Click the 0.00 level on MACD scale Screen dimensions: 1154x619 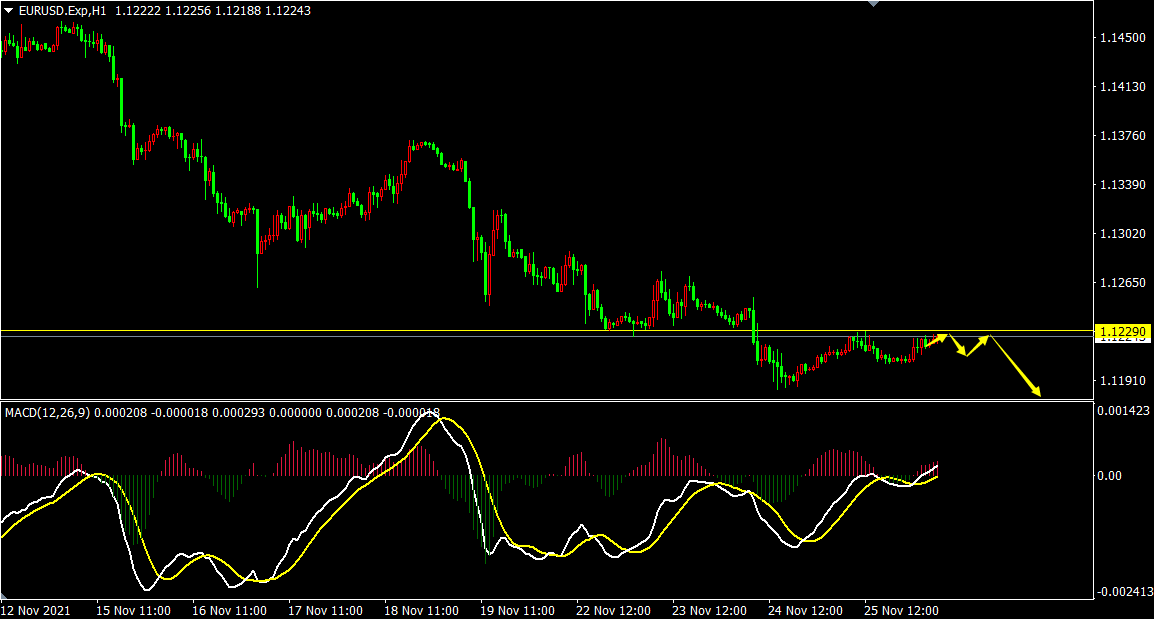tap(1109, 475)
